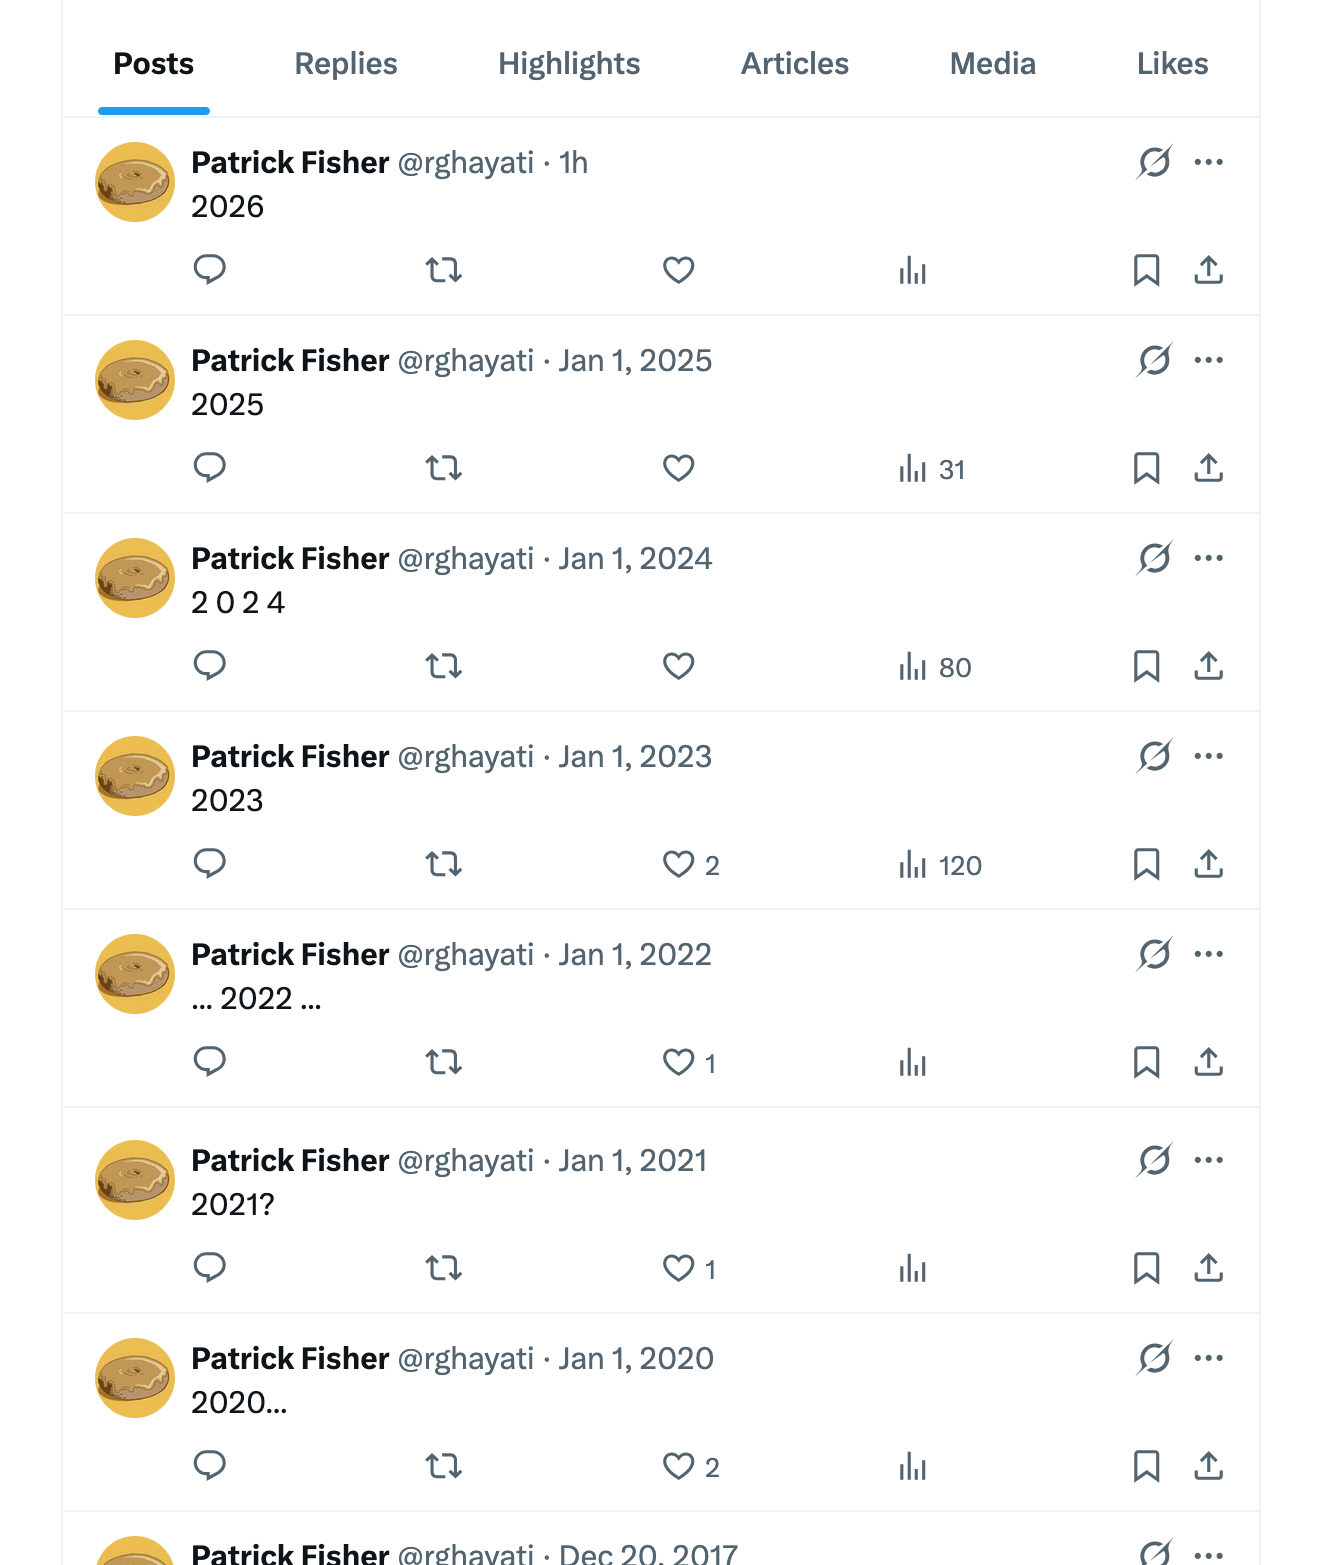Screen dimensions: 1320x1565
Task: Bookmark the 2020... post
Action: (x=1146, y=1466)
